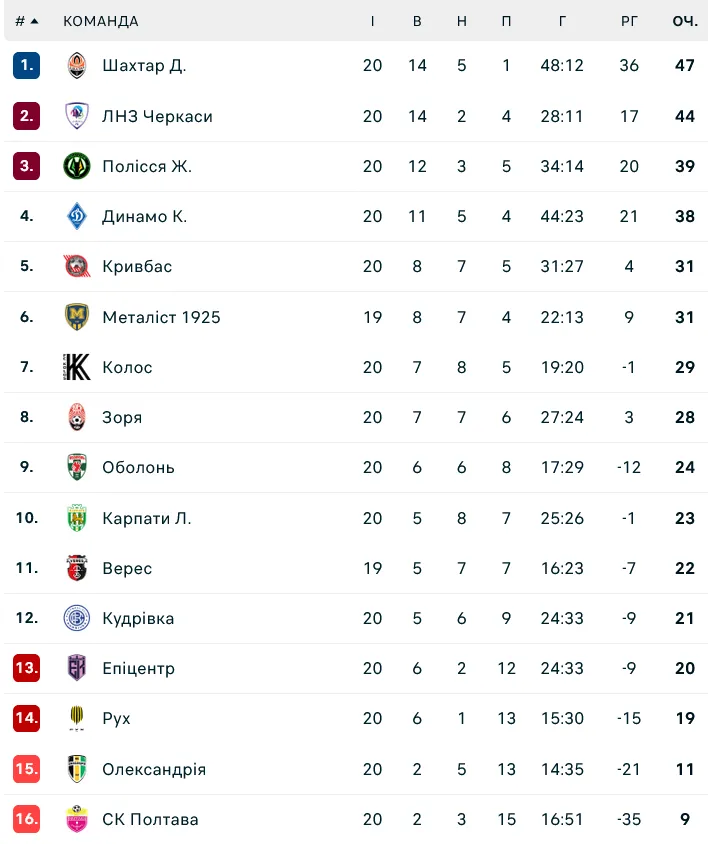Click the Rukh club logo
The height and width of the screenshot is (844, 708).
(x=77, y=718)
